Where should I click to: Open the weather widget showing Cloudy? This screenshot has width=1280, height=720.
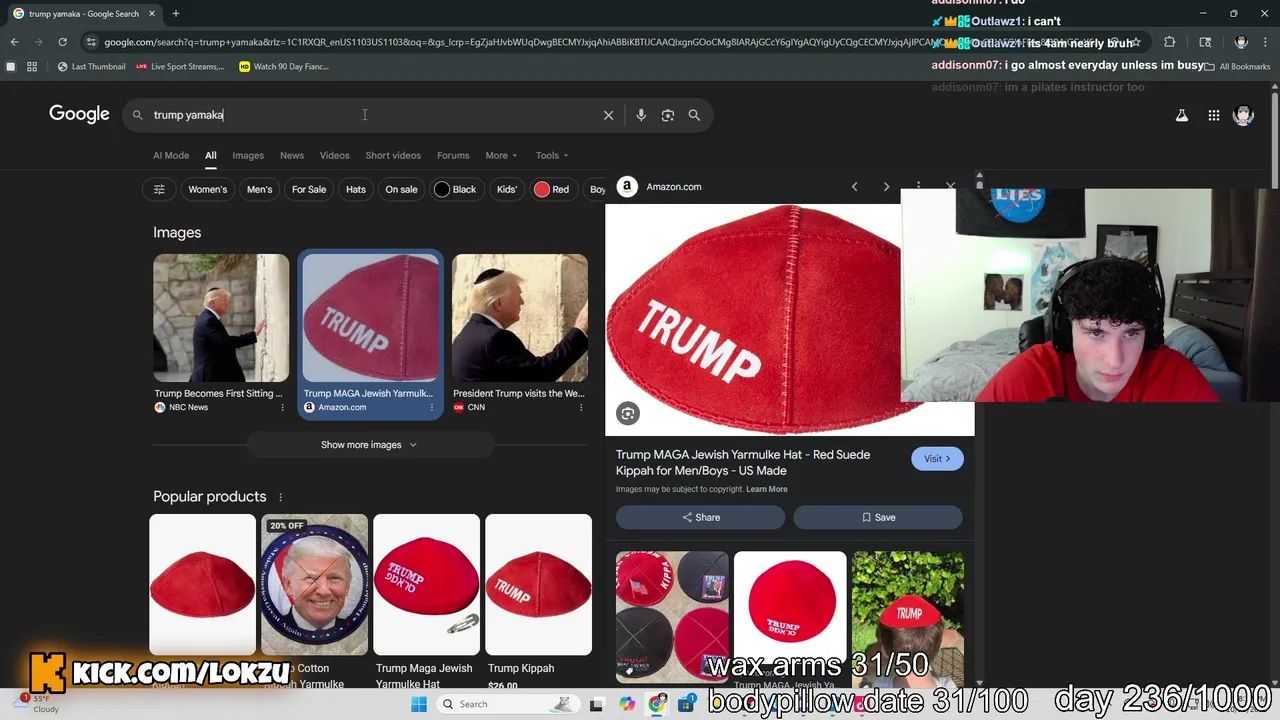[x=35, y=703]
